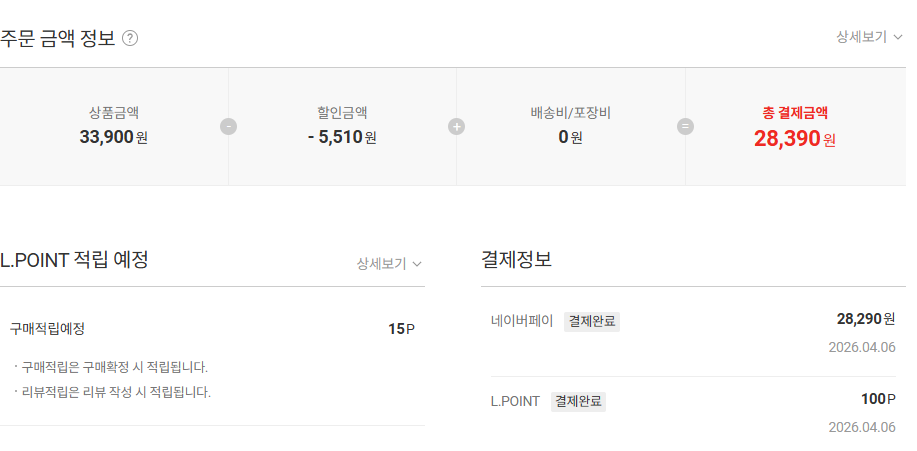Click the 상품금액 33,900원 amount

tap(113, 137)
